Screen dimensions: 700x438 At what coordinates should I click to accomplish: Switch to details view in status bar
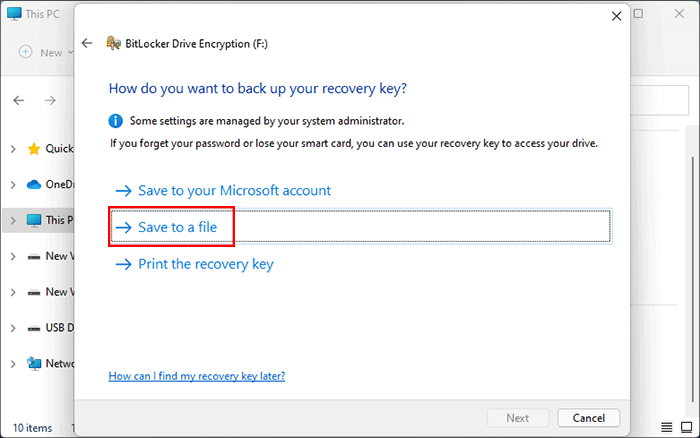tap(667, 428)
